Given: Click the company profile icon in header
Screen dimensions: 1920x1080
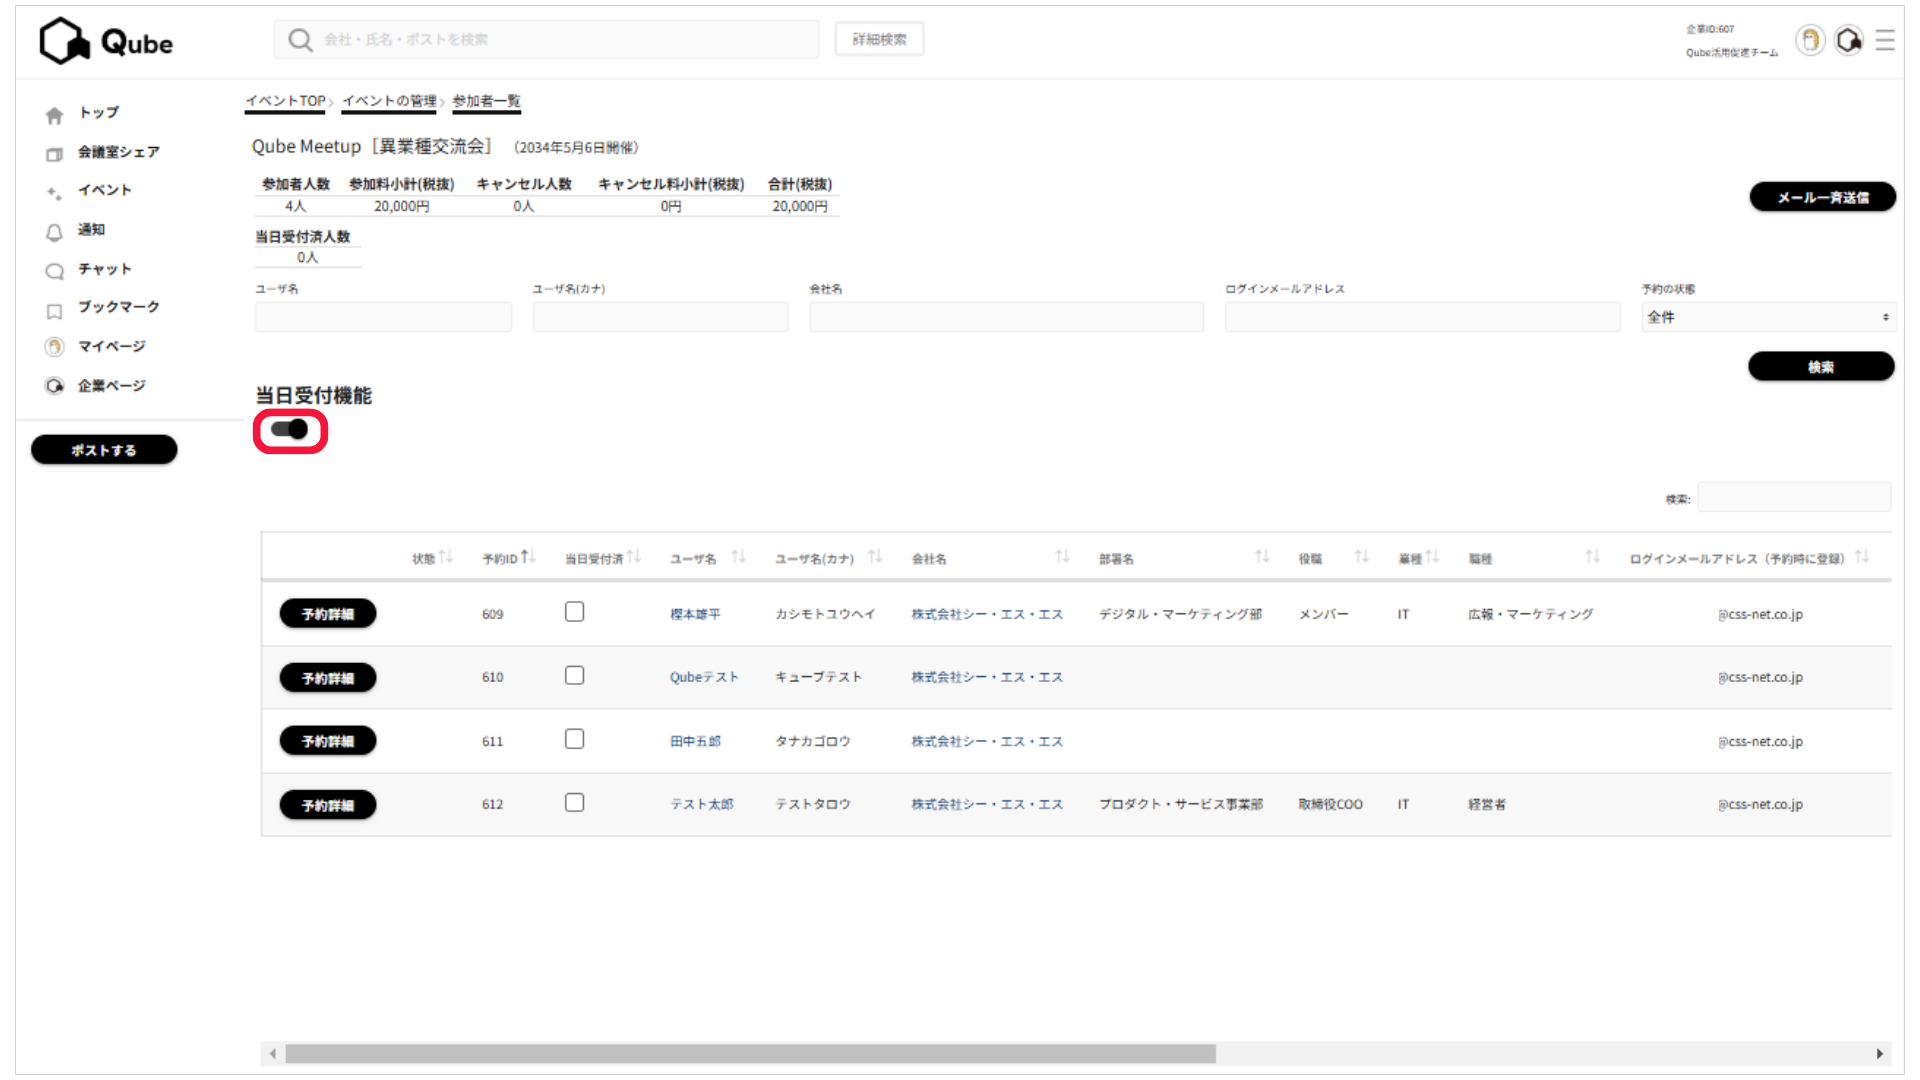Looking at the screenshot, I should pos(1849,40).
